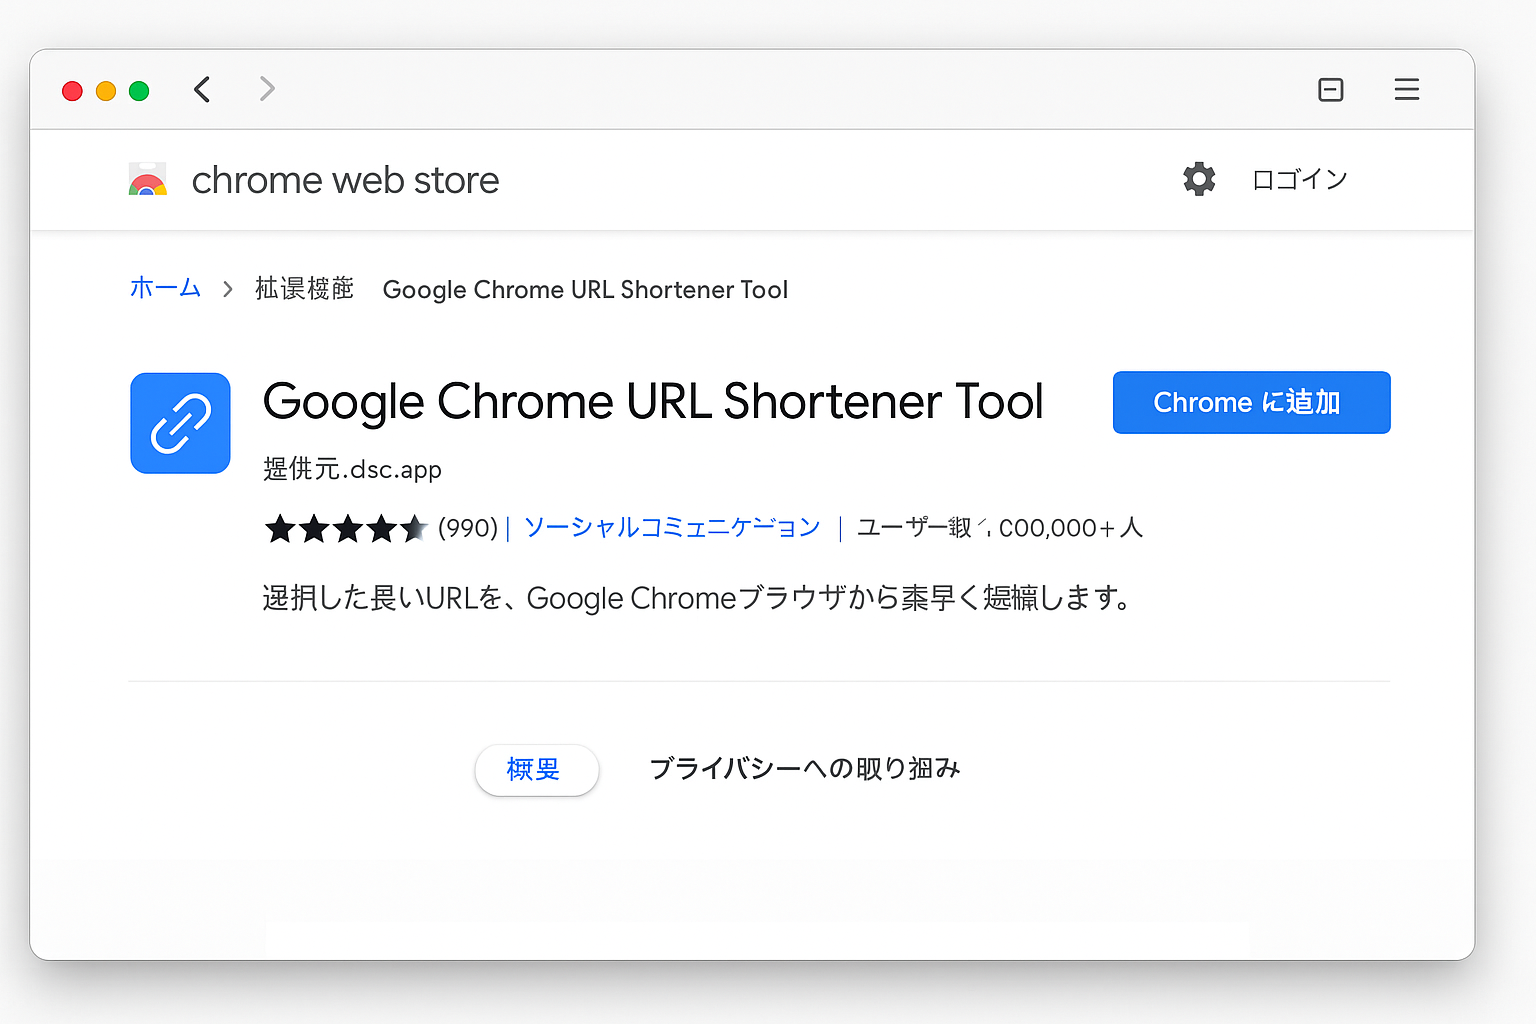Maximize window with green button

pos(139,91)
